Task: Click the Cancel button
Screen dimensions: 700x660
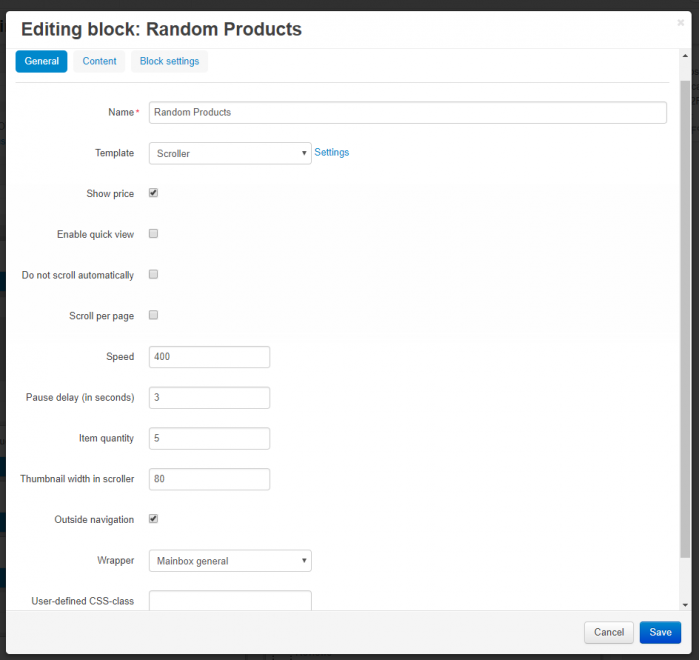Action: (608, 632)
